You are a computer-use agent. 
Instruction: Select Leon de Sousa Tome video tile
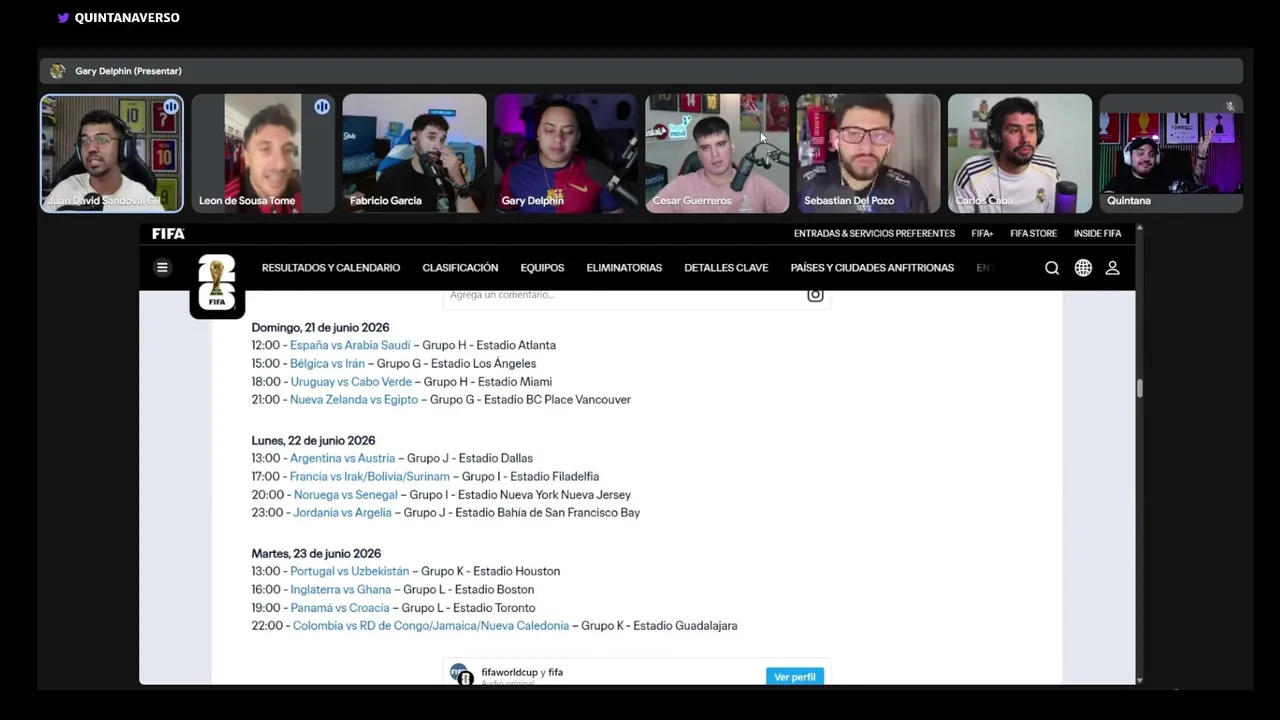263,153
